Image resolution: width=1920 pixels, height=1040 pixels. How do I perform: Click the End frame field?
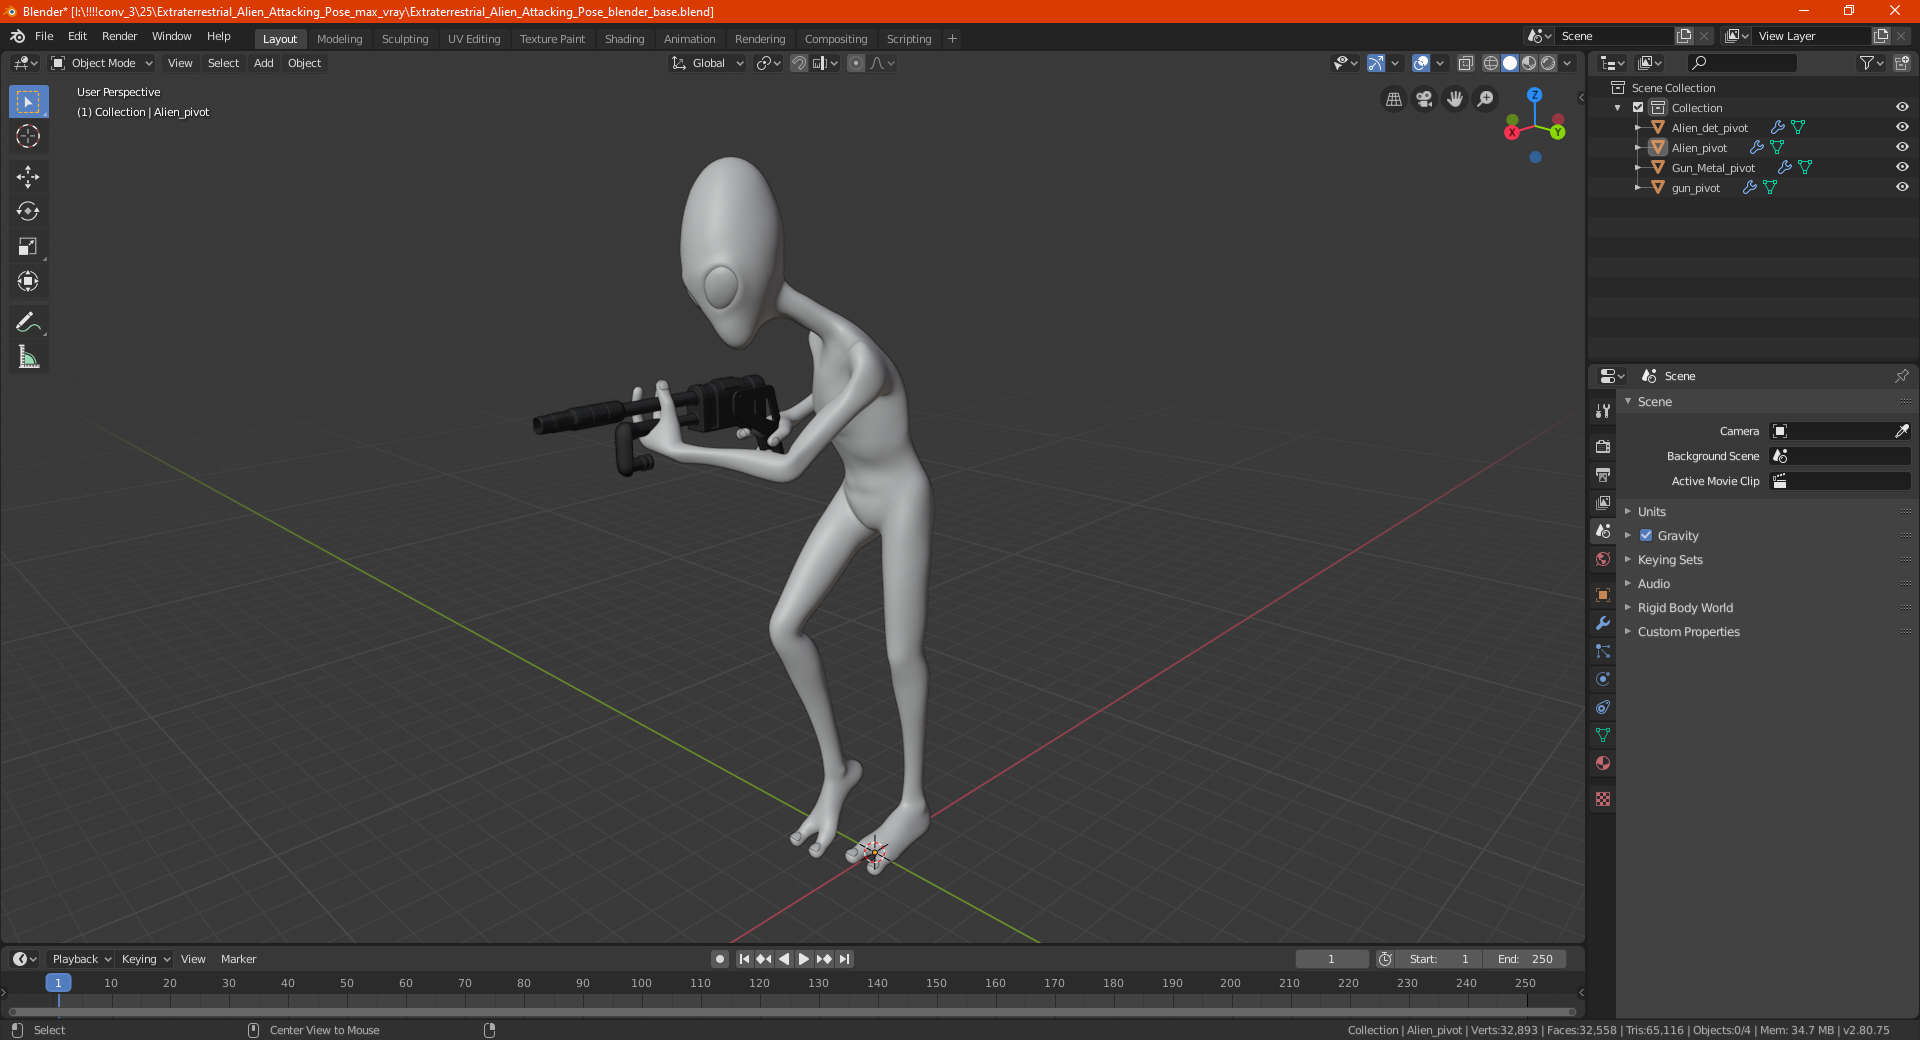click(x=1525, y=959)
